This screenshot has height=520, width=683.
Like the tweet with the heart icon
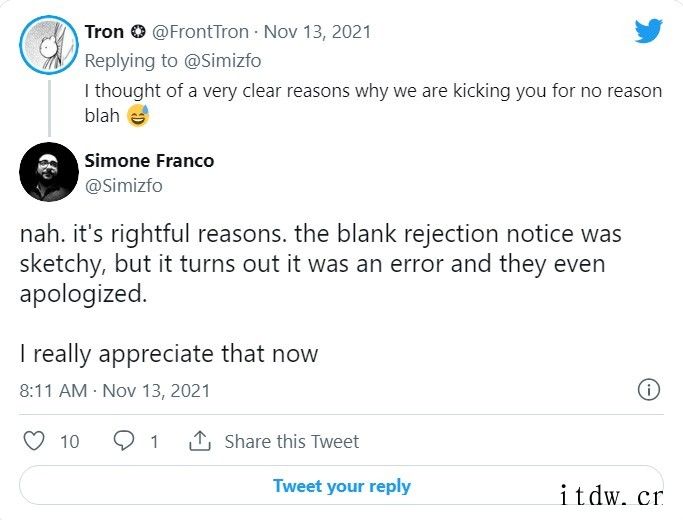pos(34,441)
